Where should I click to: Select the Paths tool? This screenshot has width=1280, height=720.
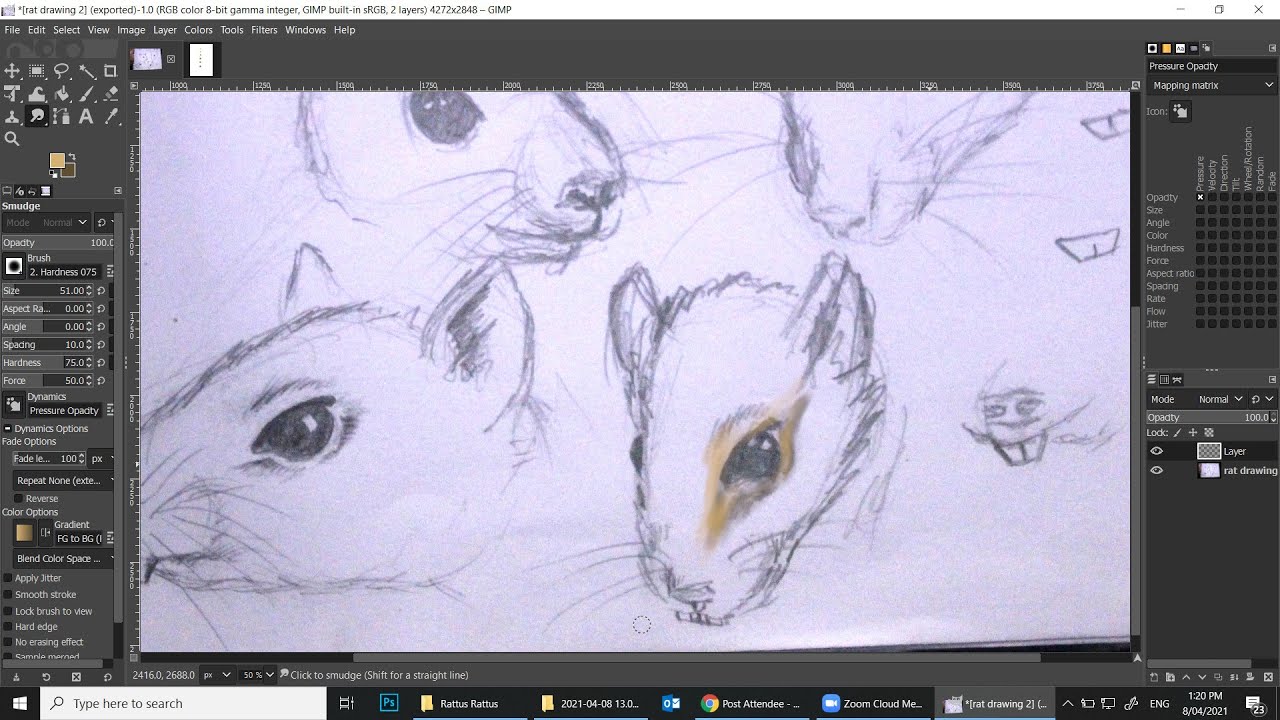(62, 116)
